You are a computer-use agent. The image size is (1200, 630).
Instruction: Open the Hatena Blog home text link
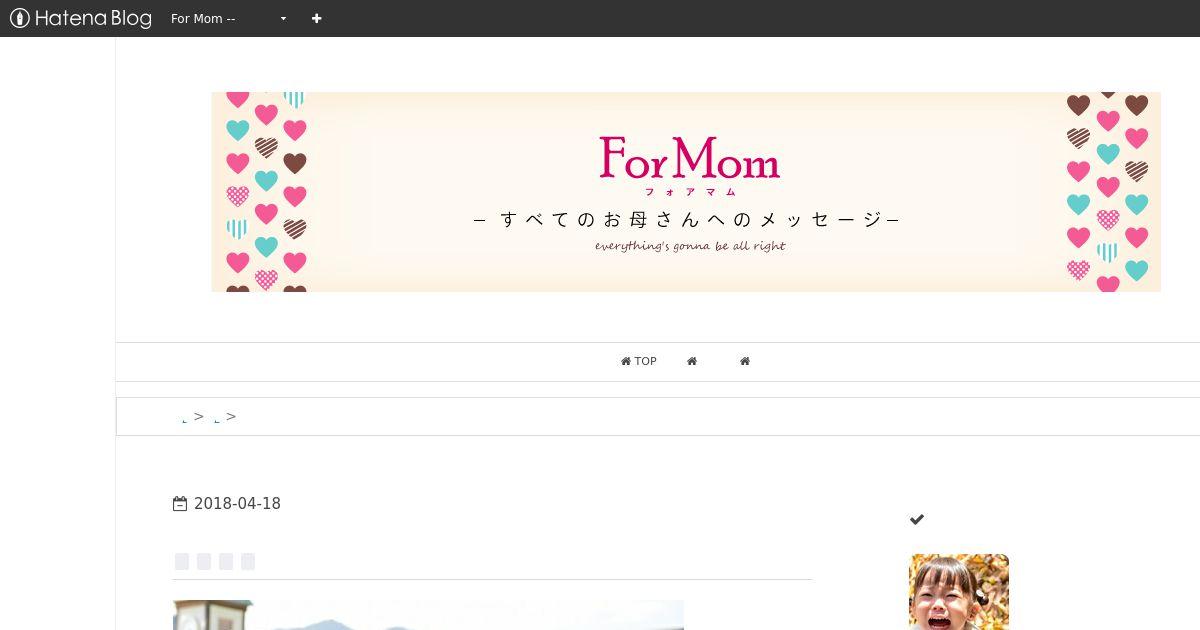(93, 18)
